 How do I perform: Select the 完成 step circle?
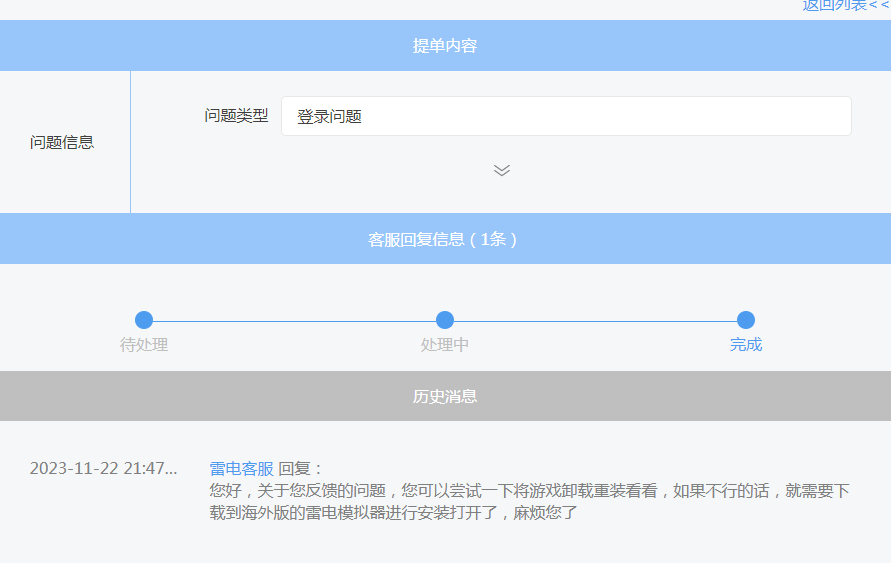coord(746,320)
